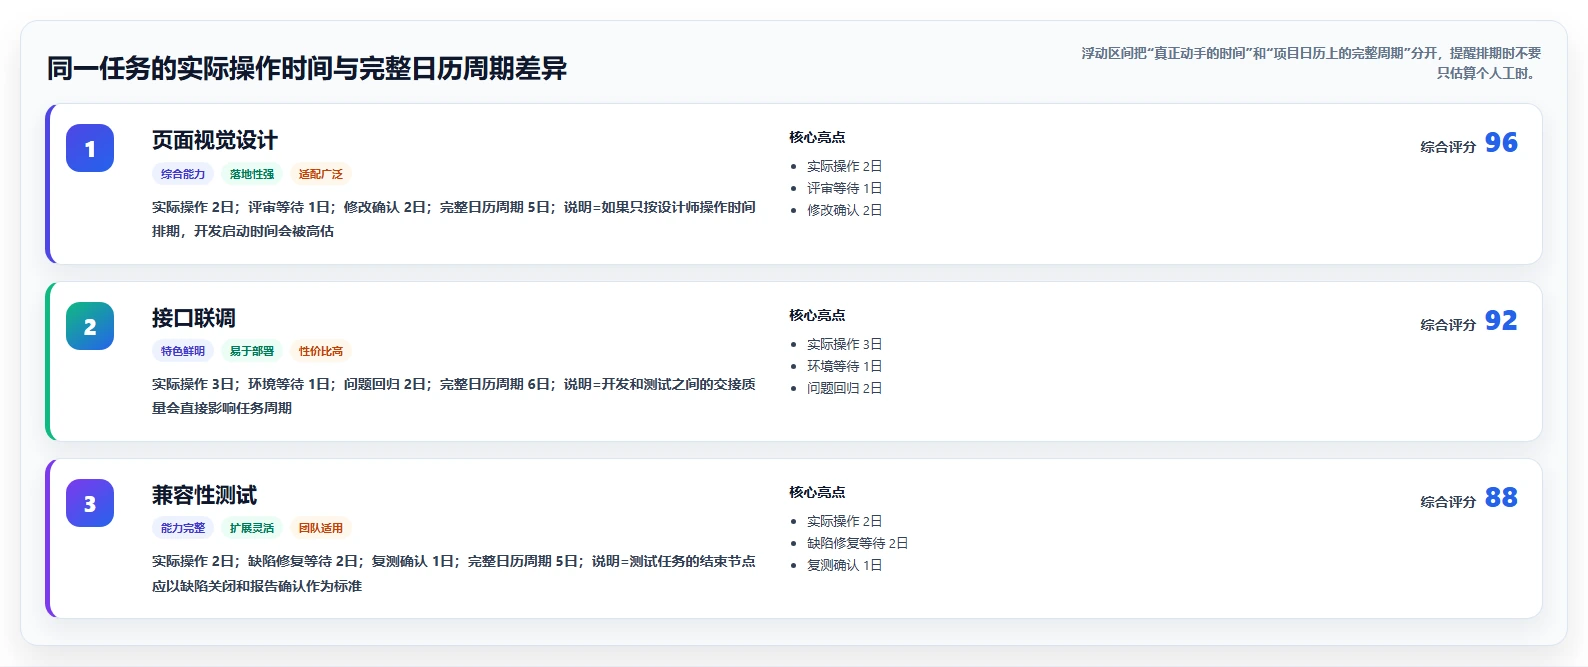Click the 环境等待 1日 bullet
This screenshot has width=1588, height=667.
click(x=844, y=366)
